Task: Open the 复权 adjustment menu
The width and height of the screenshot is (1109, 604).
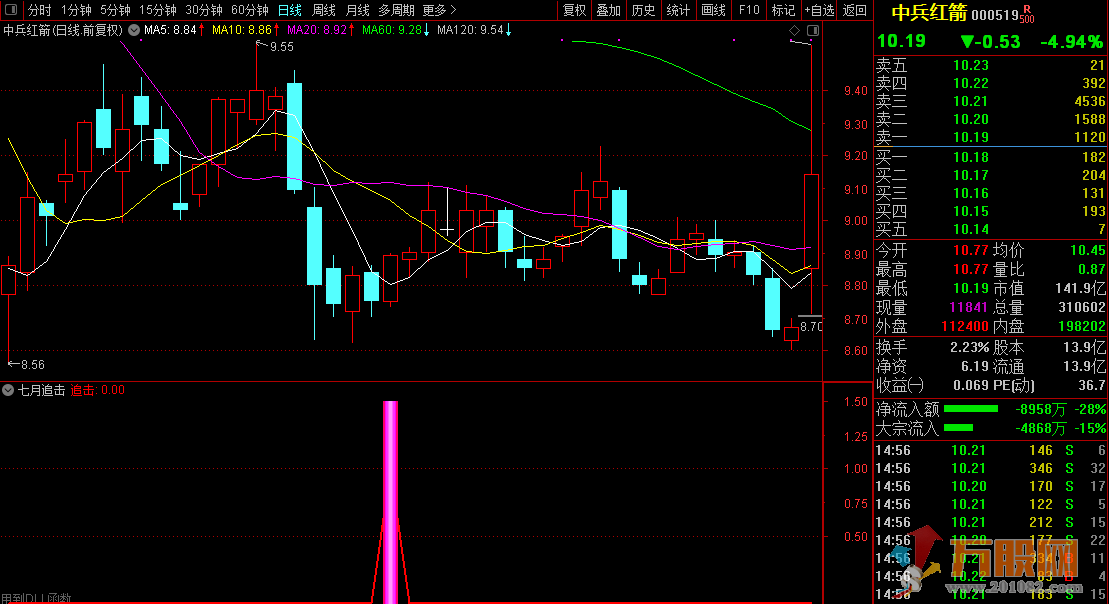Action: (574, 10)
